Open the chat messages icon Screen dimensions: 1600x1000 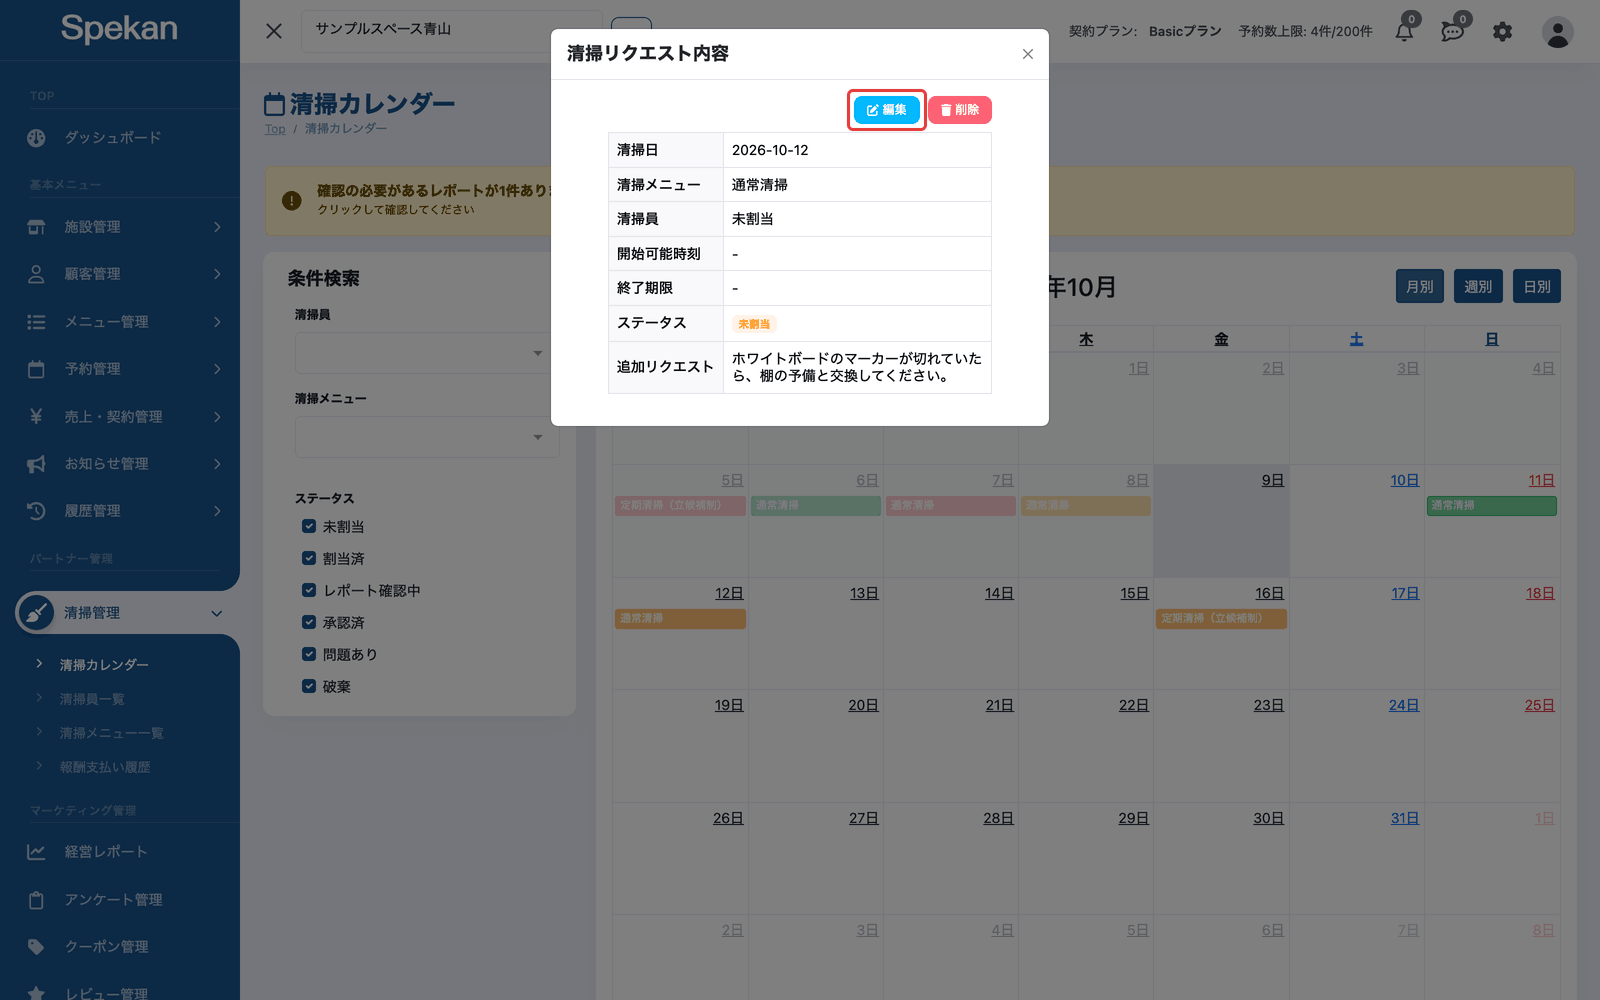point(1452,32)
